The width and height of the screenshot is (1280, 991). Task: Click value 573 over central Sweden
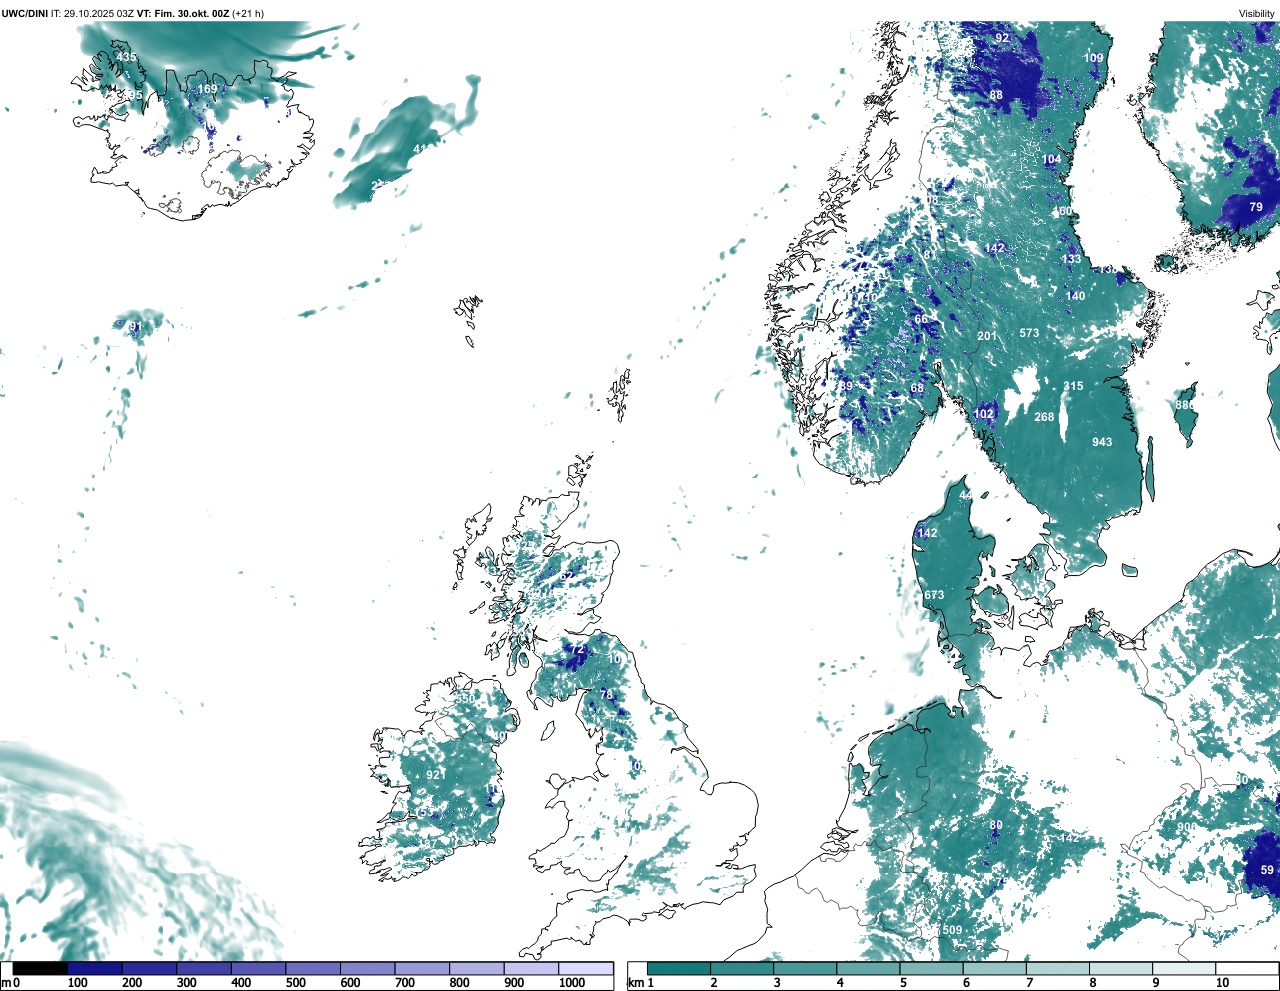pyautogui.click(x=1029, y=333)
